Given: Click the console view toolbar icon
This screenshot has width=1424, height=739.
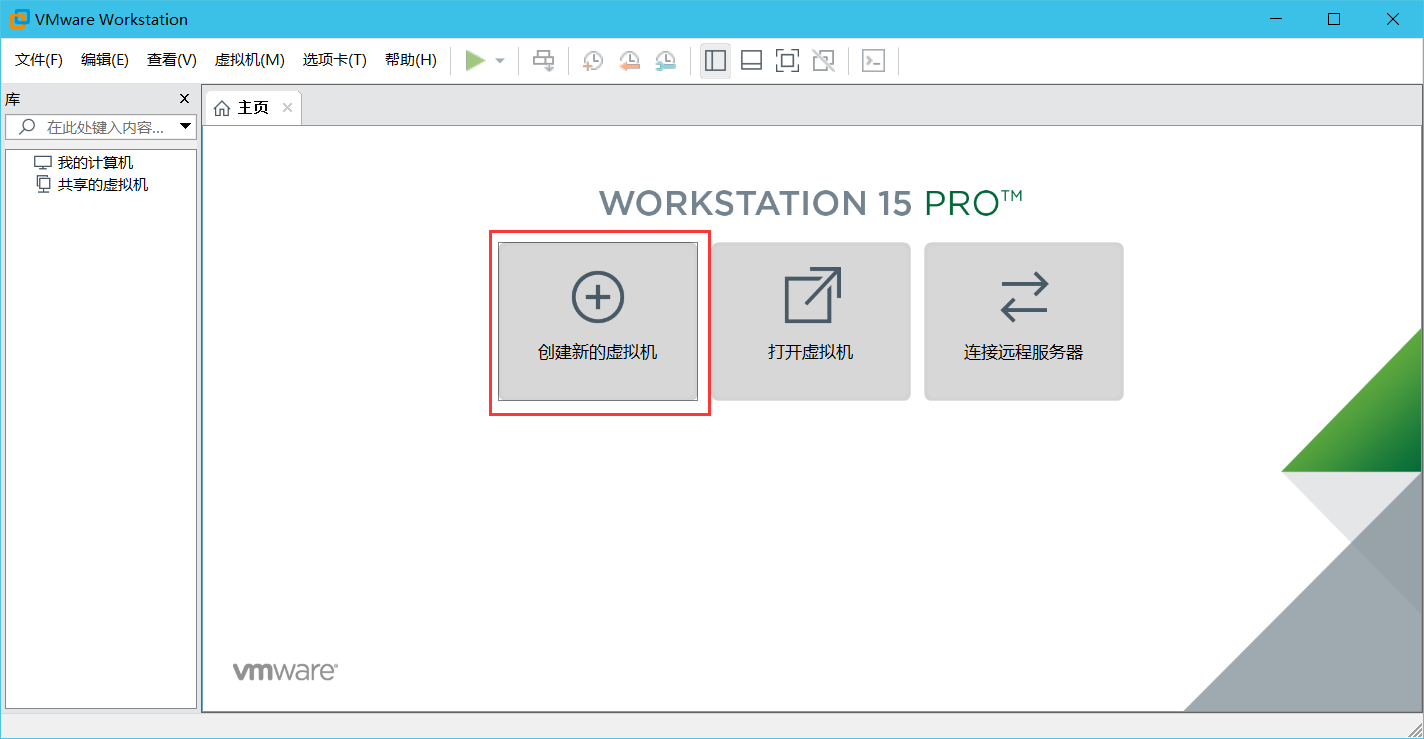Looking at the screenshot, I should tap(873, 61).
